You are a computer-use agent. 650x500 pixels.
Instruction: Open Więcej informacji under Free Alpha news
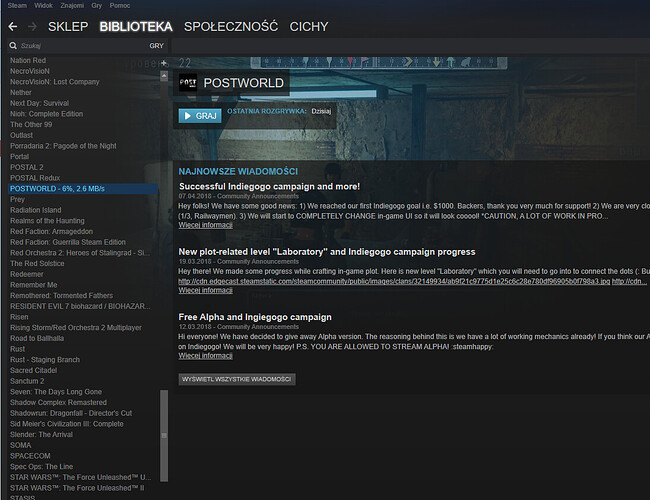(206, 356)
